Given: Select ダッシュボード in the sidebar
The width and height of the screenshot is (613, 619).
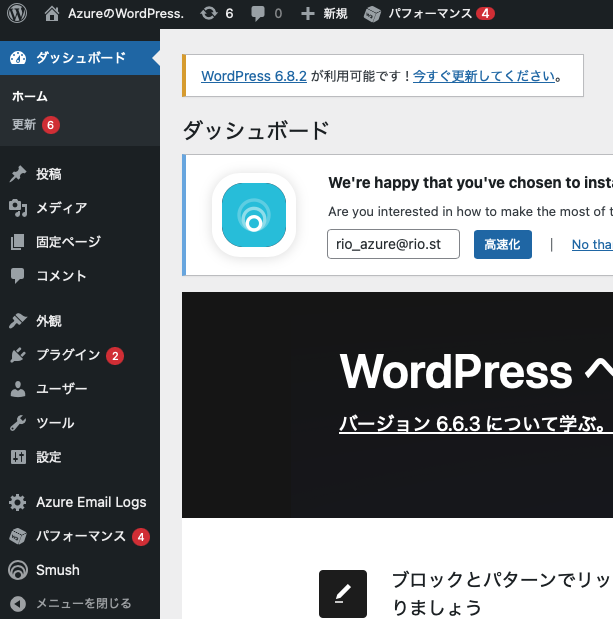Looking at the screenshot, I should (x=81, y=58).
